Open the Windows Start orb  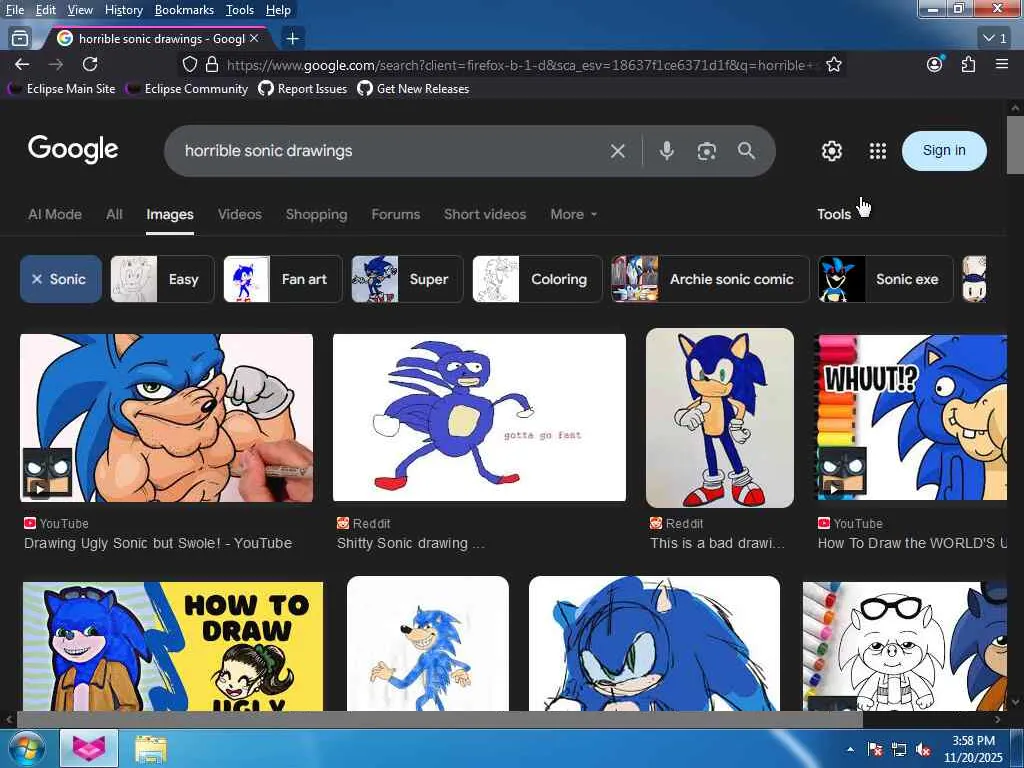point(27,748)
